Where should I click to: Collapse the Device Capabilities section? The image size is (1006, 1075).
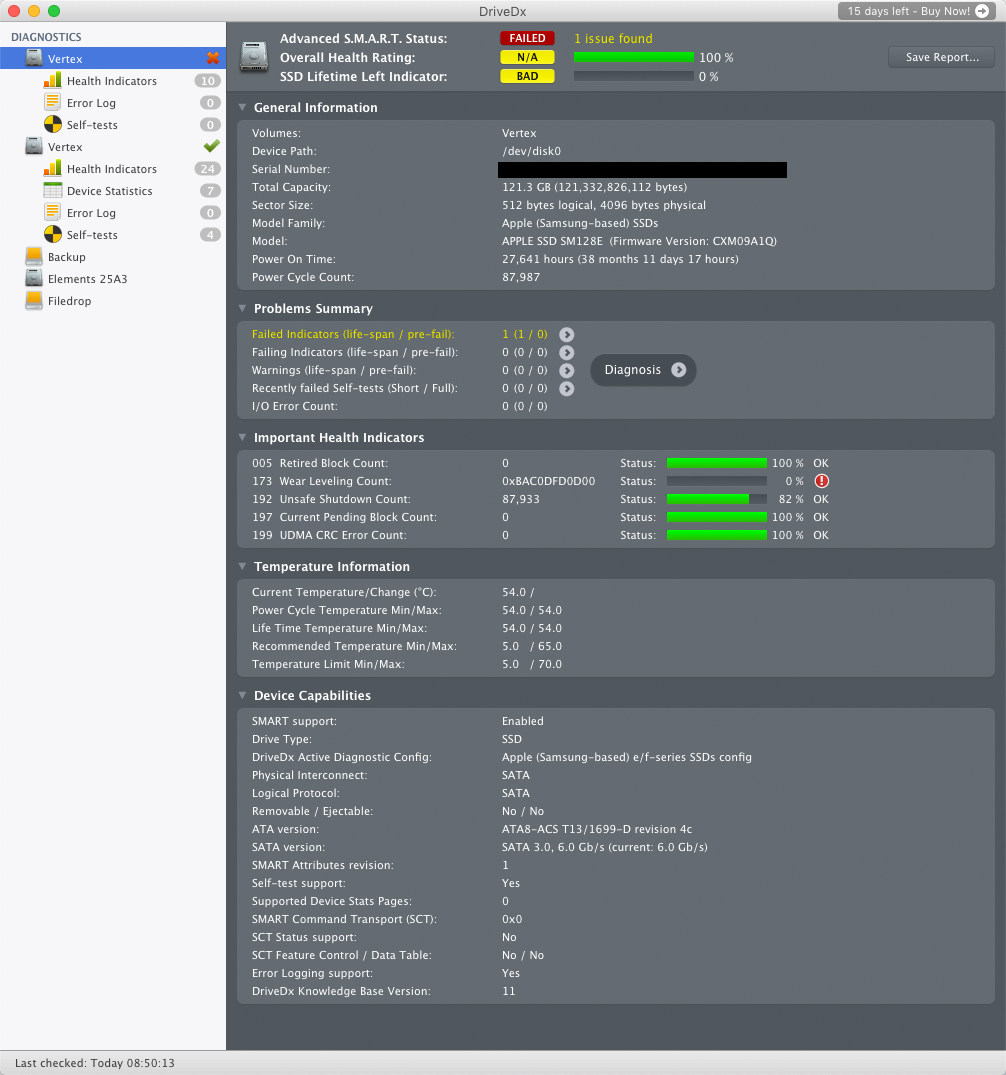coord(242,695)
